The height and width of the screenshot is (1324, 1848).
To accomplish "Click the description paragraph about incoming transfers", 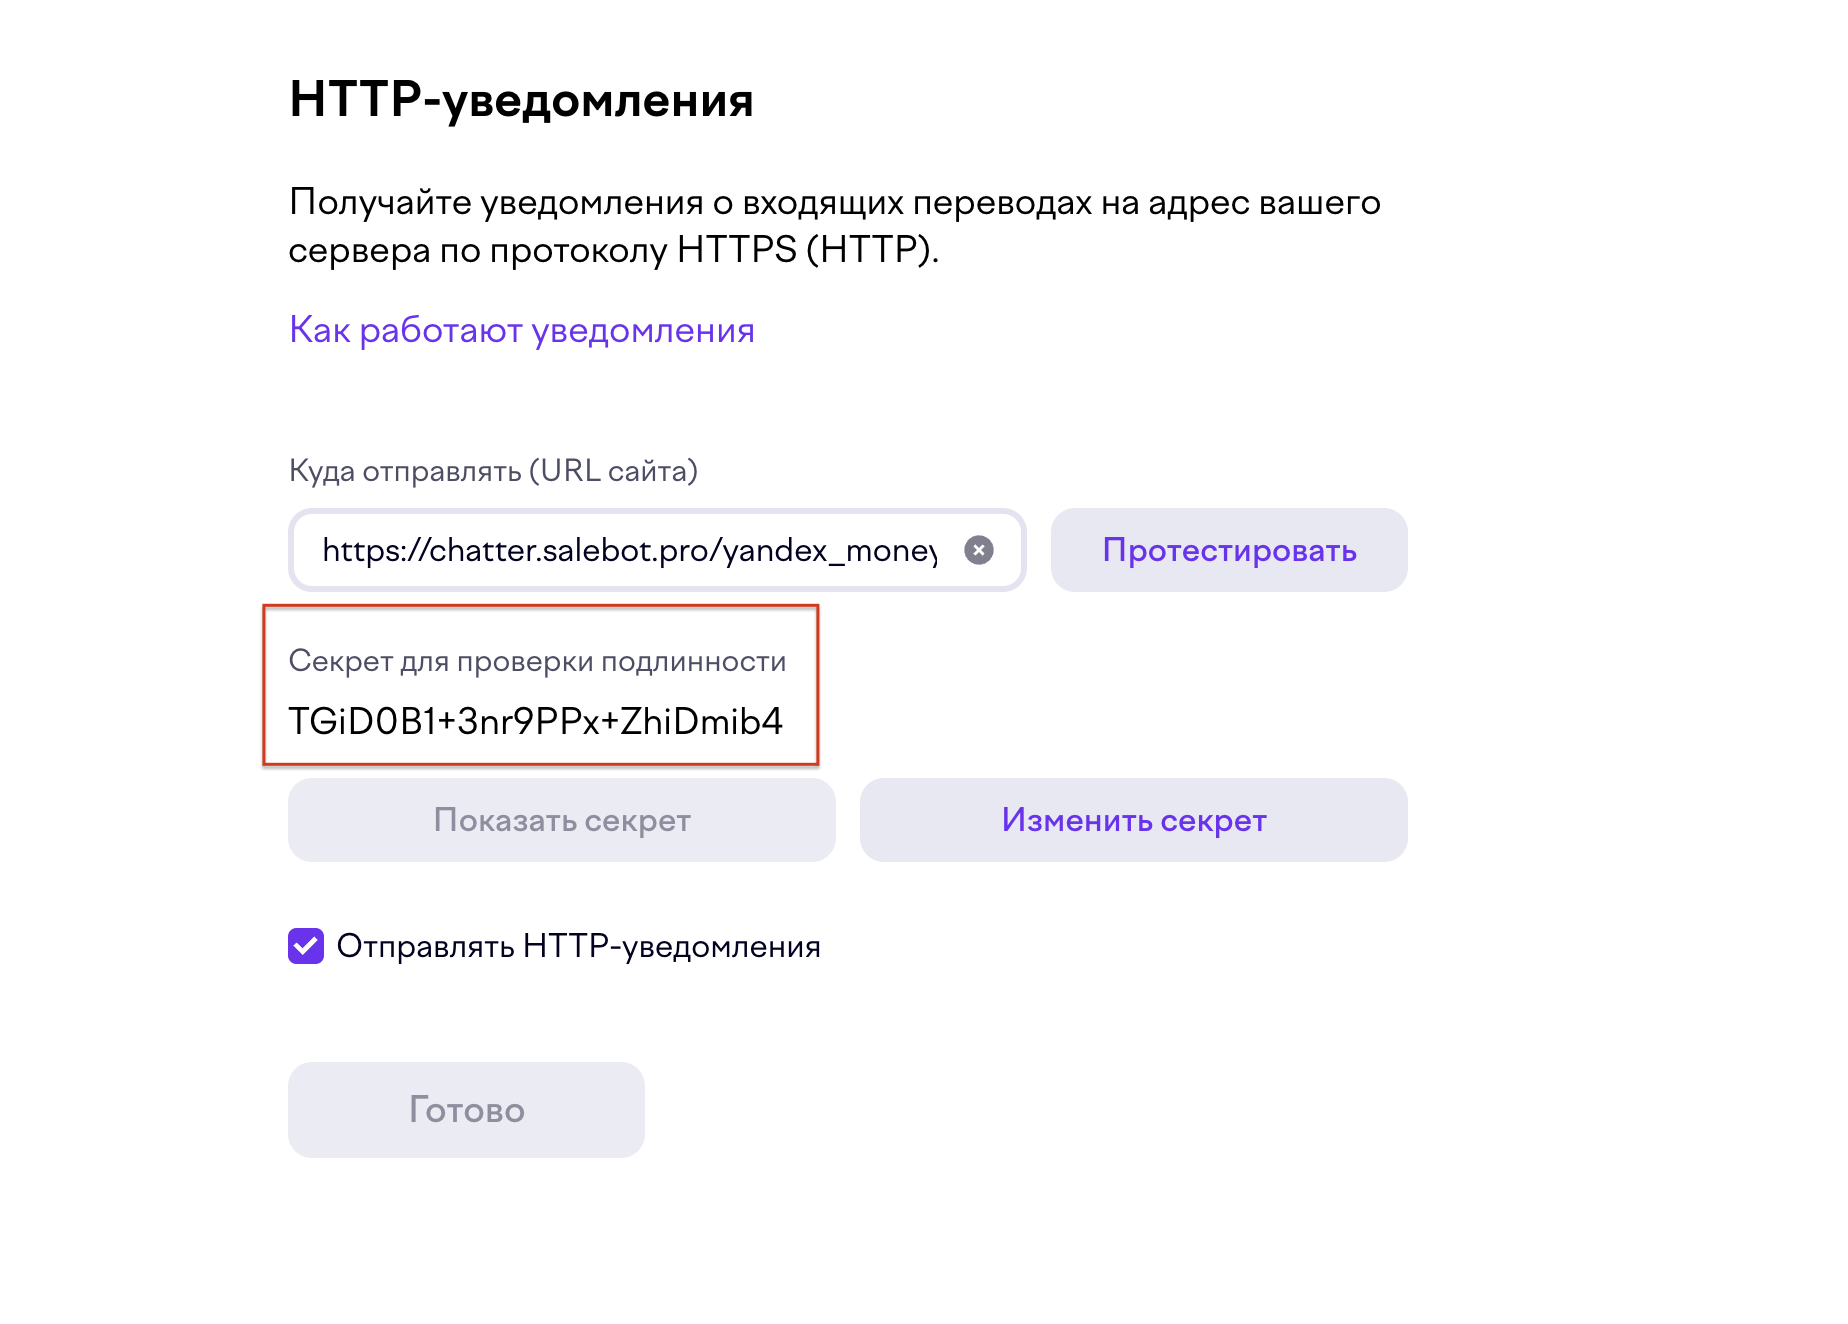I will pos(834,226).
